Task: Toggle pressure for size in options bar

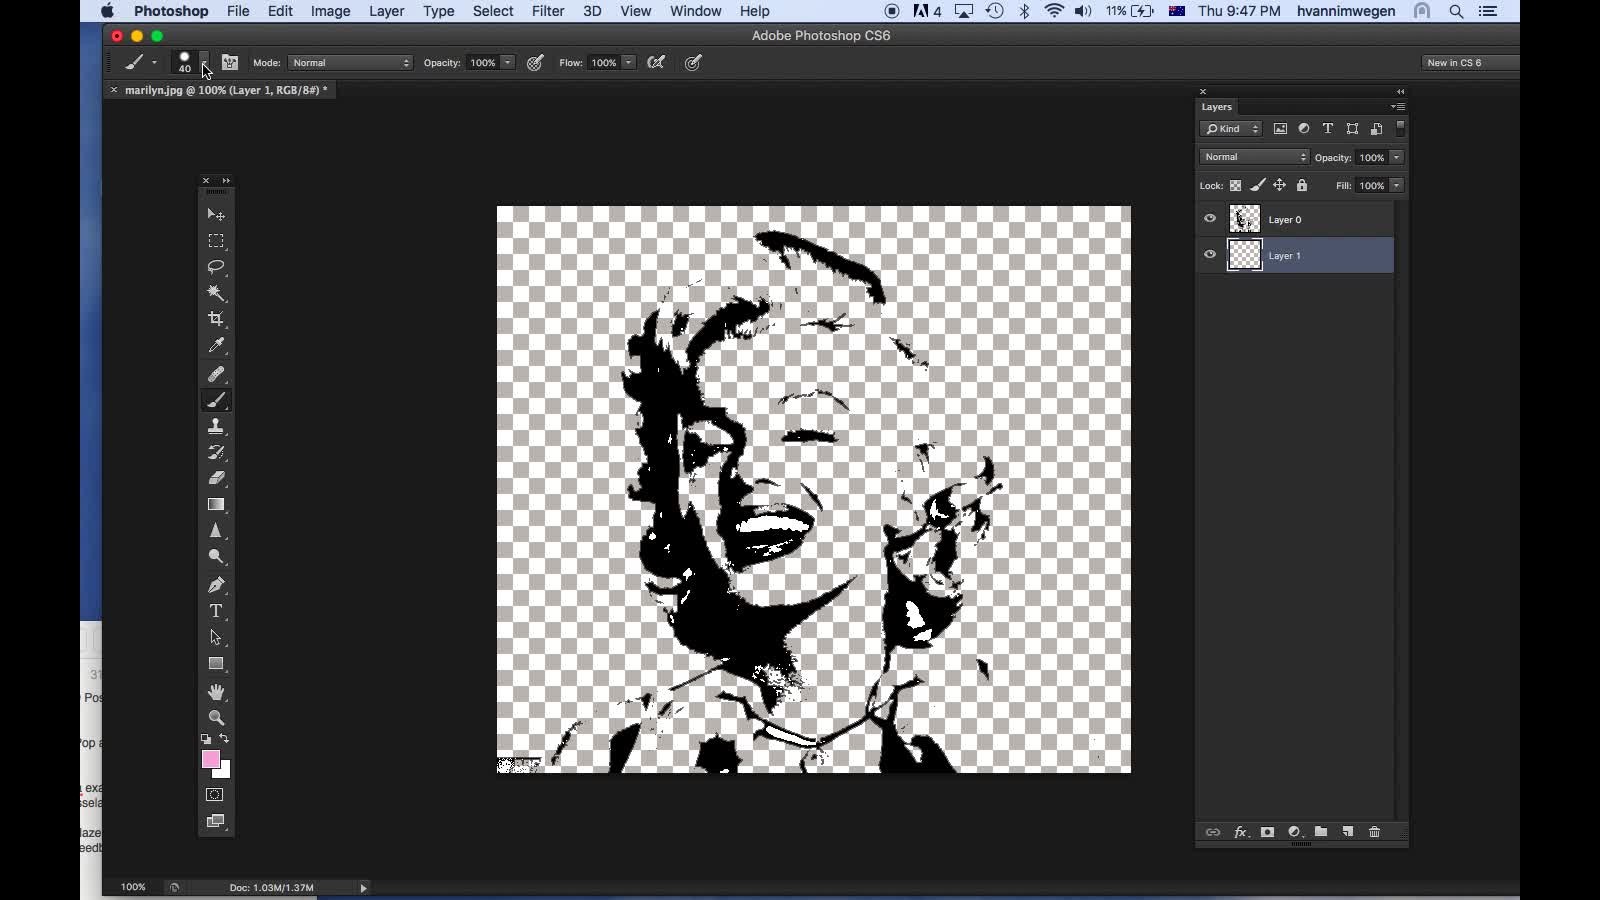Action: tap(693, 63)
